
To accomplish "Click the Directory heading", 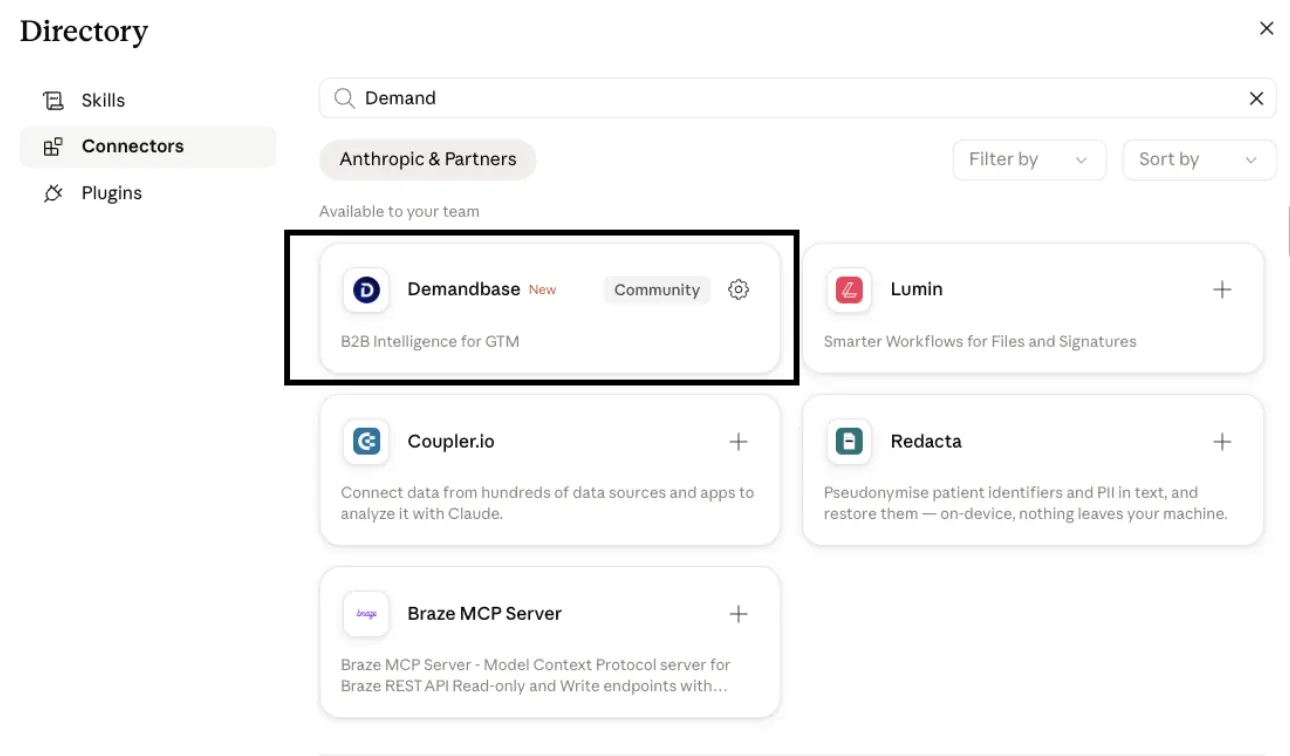I will [x=84, y=31].
